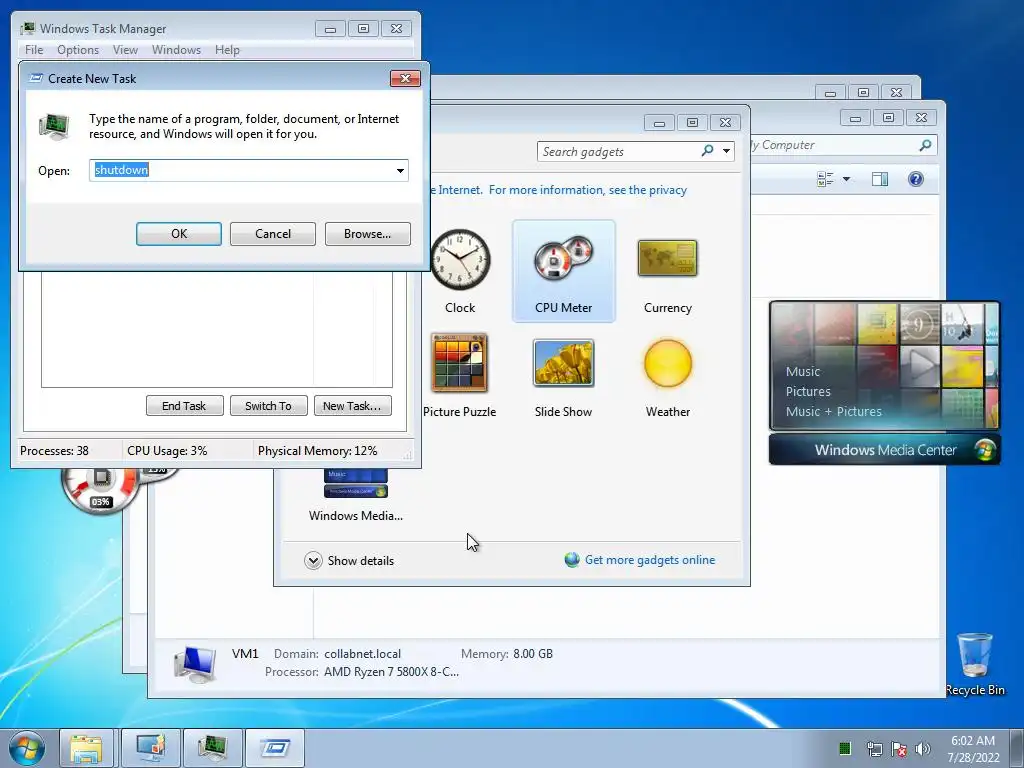Open the View menu in Task Manager
This screenshot has height=768, width=1024.
click(x=125, y=50)
